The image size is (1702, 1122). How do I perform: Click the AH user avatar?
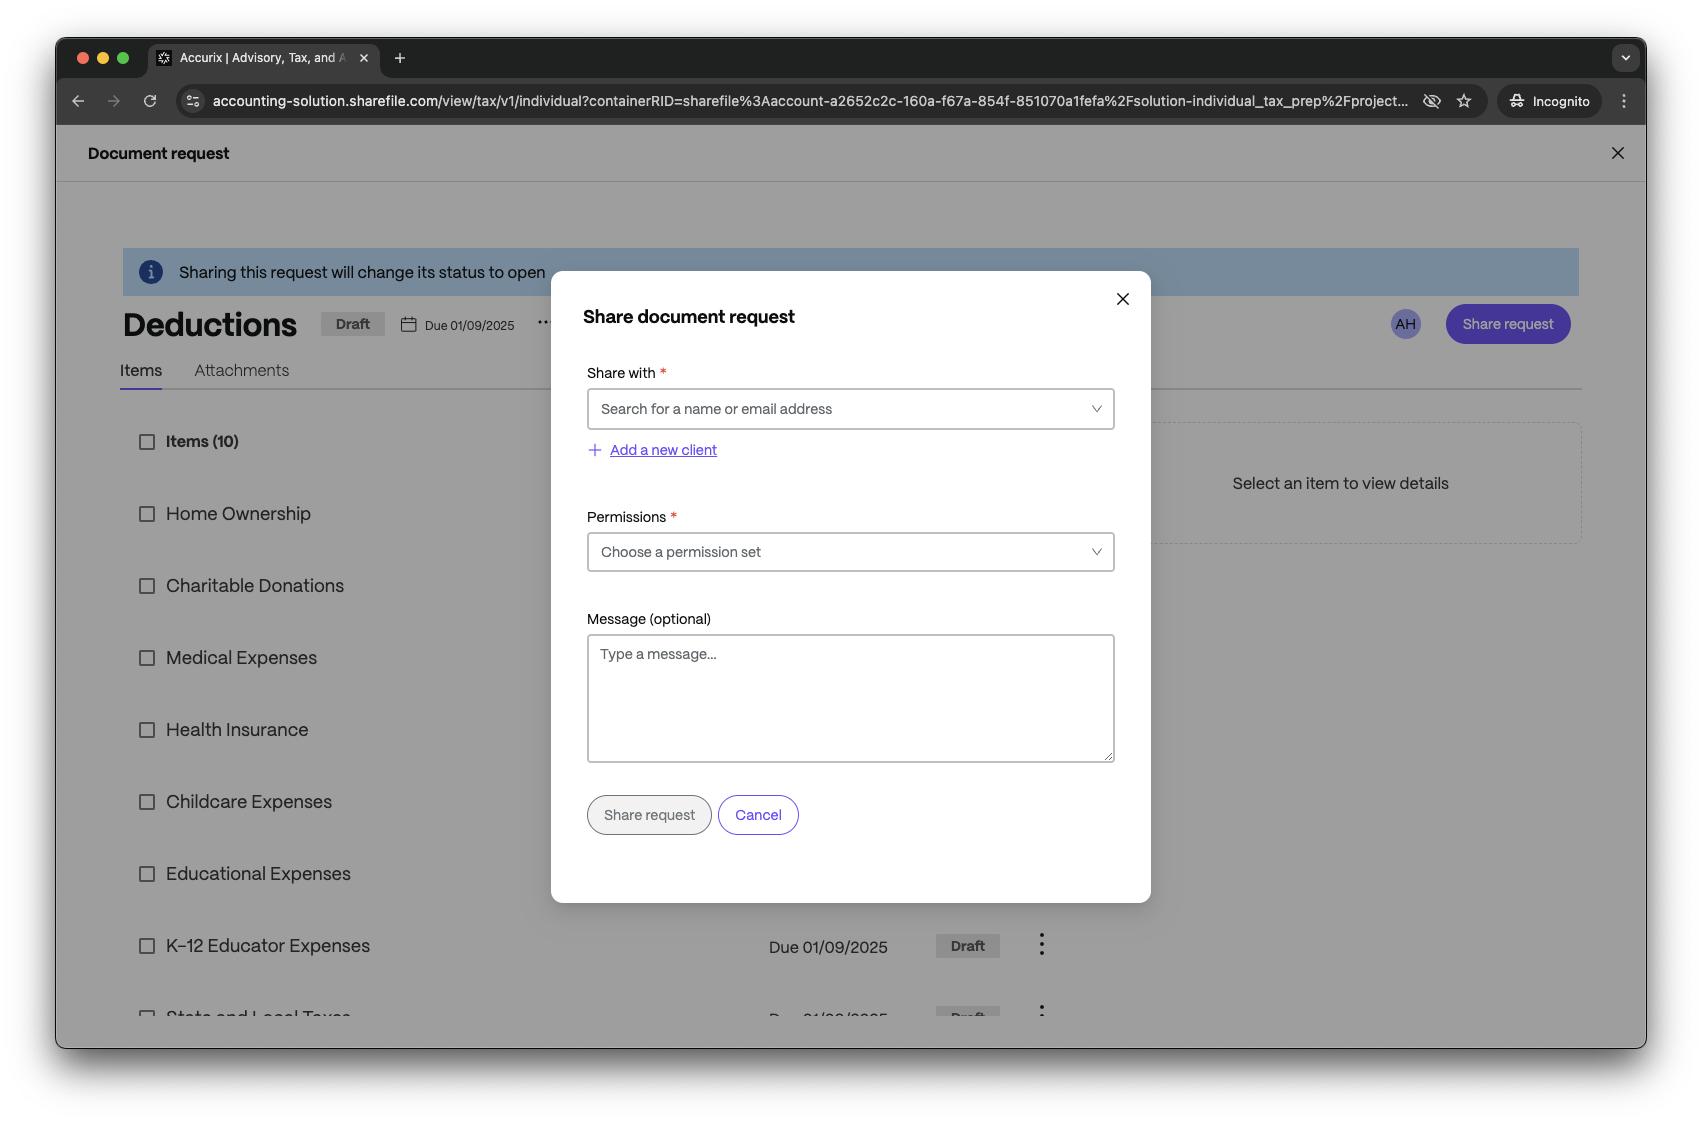(1406, 324)
